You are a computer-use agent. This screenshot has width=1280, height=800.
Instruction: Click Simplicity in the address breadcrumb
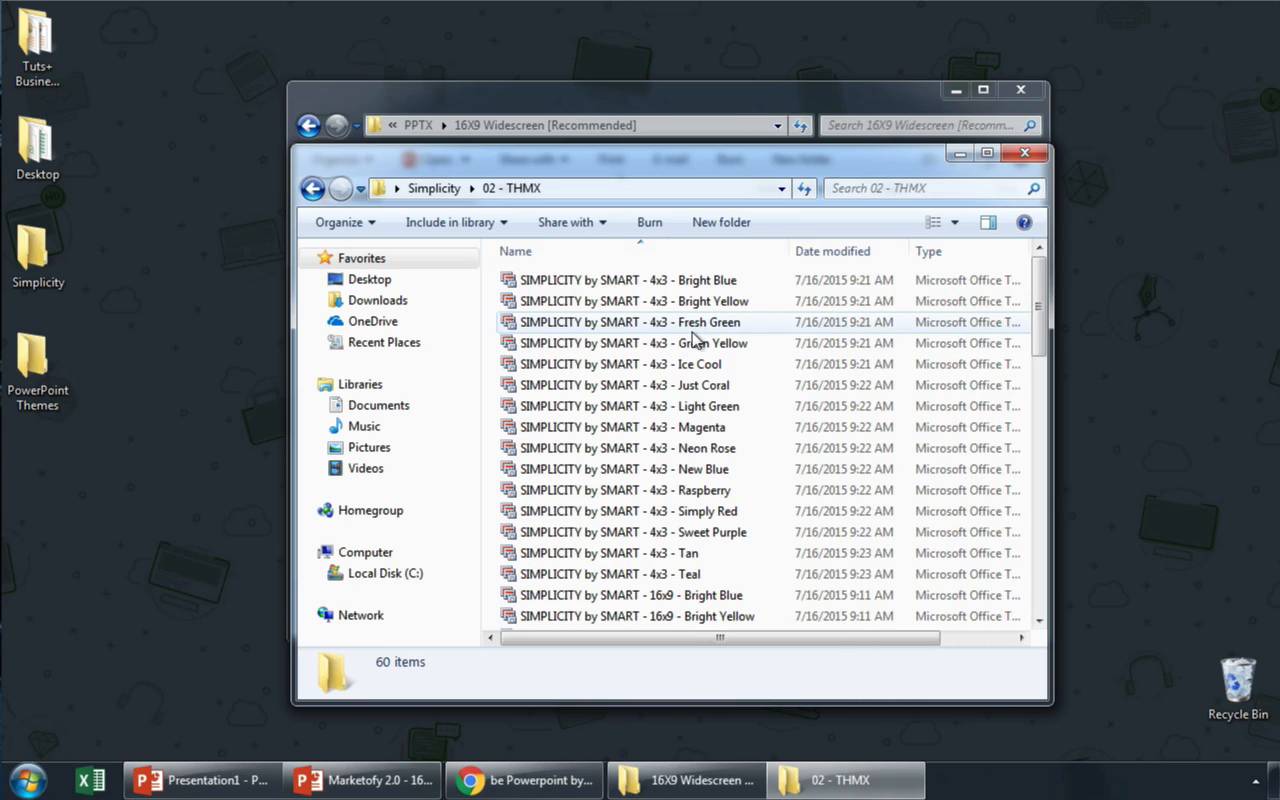[x=434, y=188]
